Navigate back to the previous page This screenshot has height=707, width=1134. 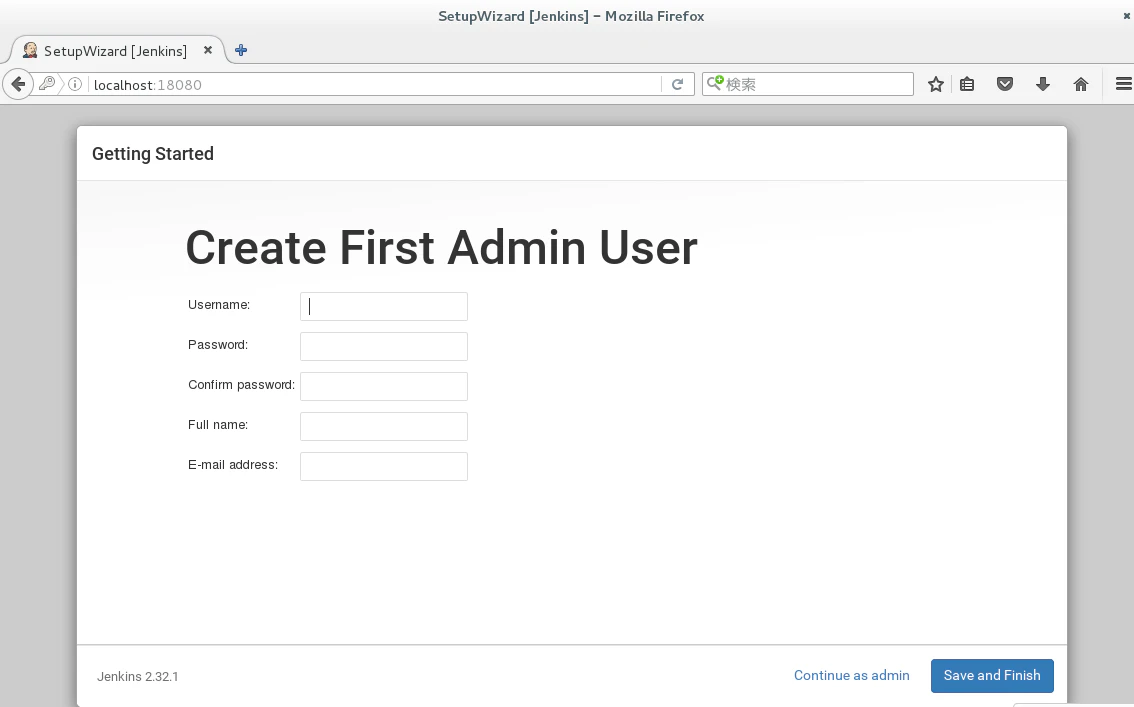pos(18,83)
